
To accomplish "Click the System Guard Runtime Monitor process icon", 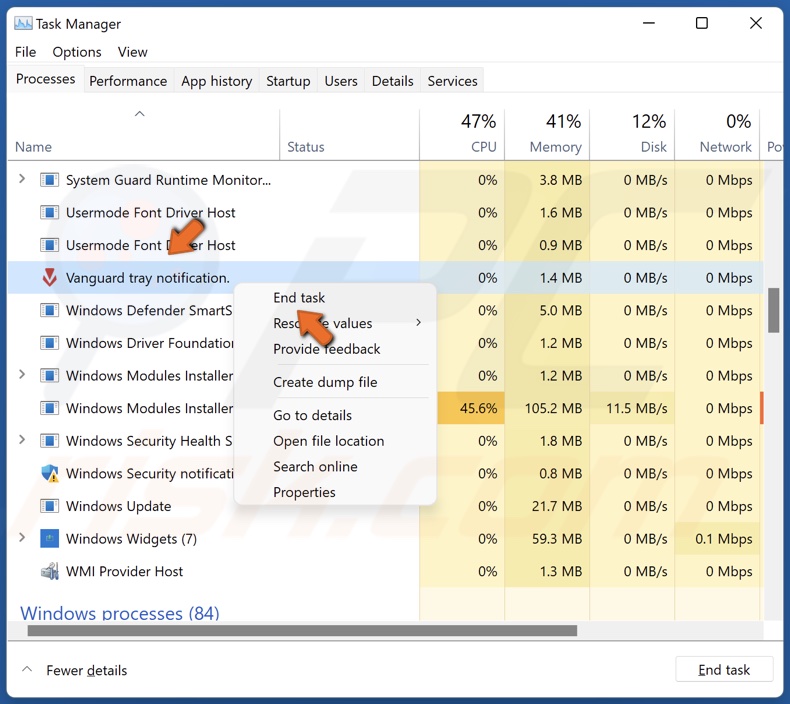I will 49,180.
